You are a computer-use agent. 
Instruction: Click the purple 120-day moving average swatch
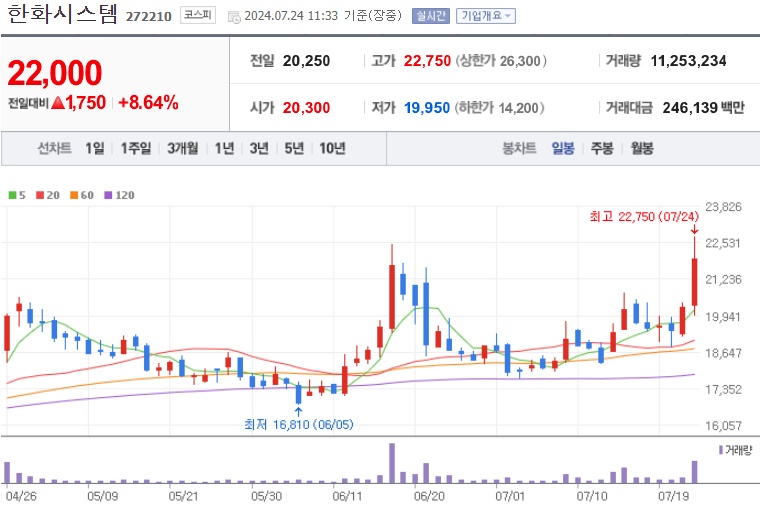pos(108,195)
